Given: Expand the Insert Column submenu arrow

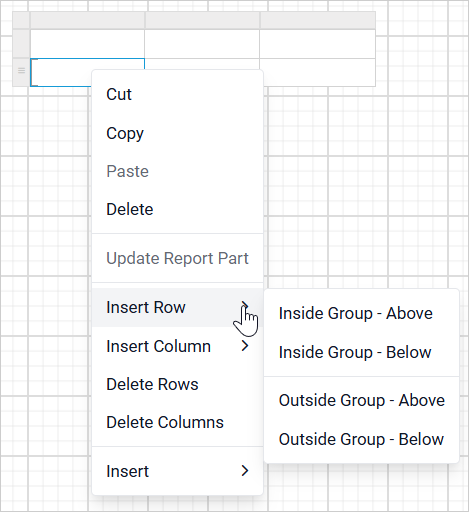Looking at the screenshot, I should (245, 346).
